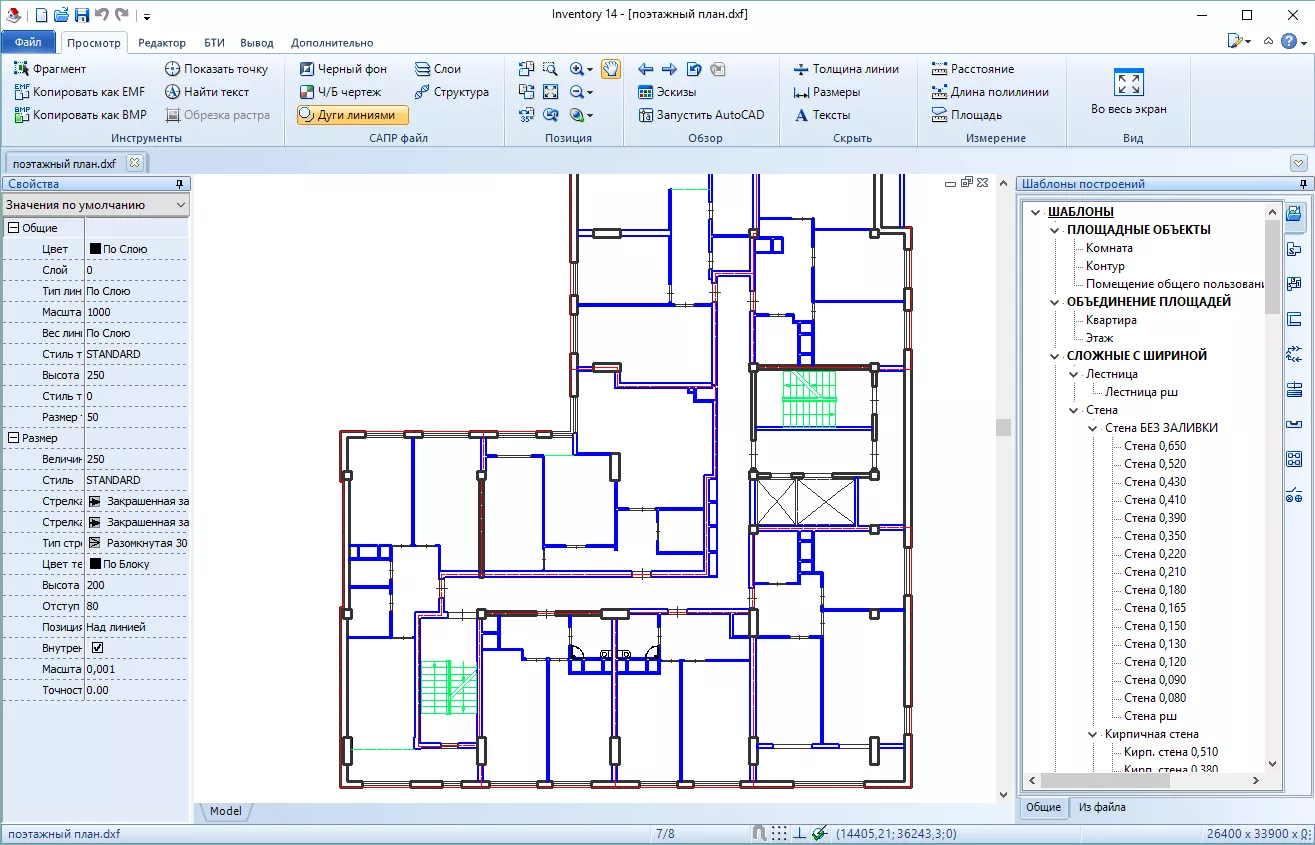Viewport: 1315px width, 845px height.
Task: Click the Save icon in quick access toolbar
Action: tap(82, 15)
